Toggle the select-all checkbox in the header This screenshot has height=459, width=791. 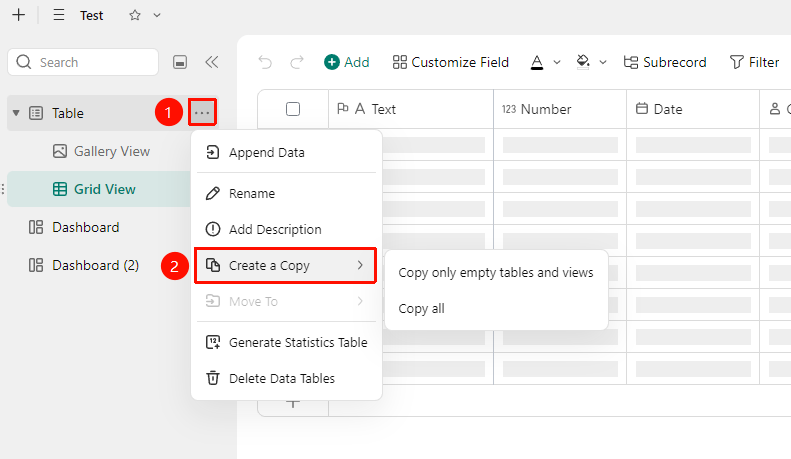[293, 109]
